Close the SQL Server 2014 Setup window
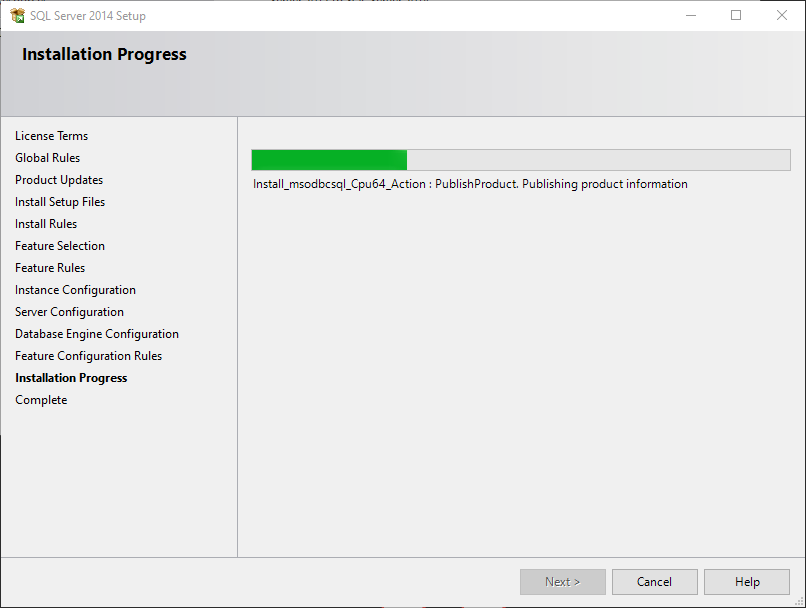Image resolution: width=806 pixels, height=608 pixels. 782,15
